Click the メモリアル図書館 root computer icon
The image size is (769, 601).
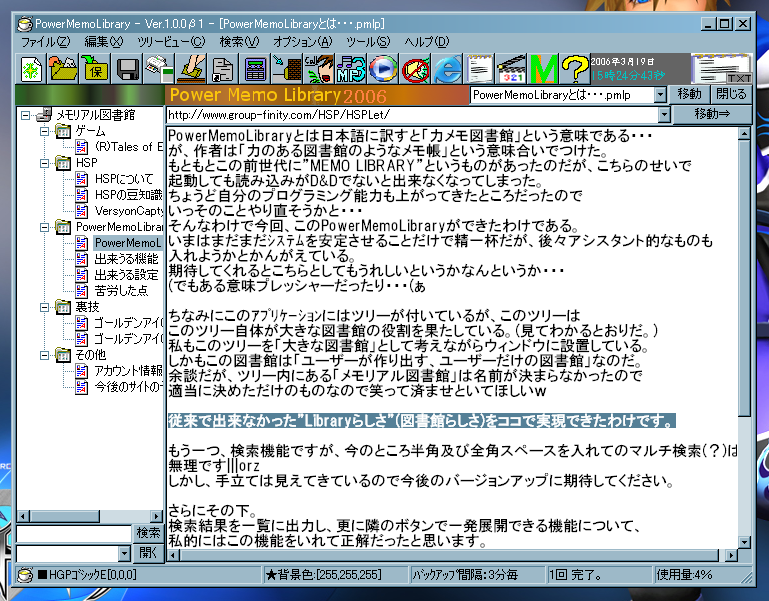click(44, 115)
